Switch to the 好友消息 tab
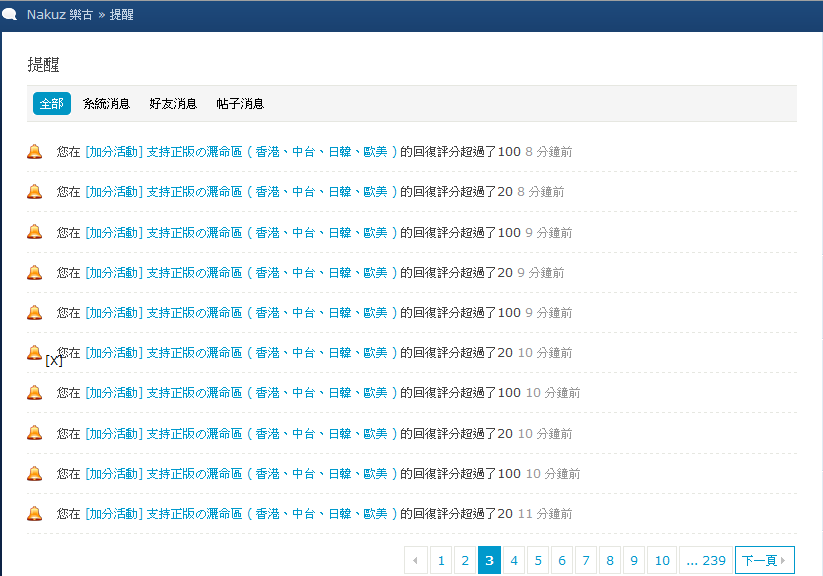 173,103
